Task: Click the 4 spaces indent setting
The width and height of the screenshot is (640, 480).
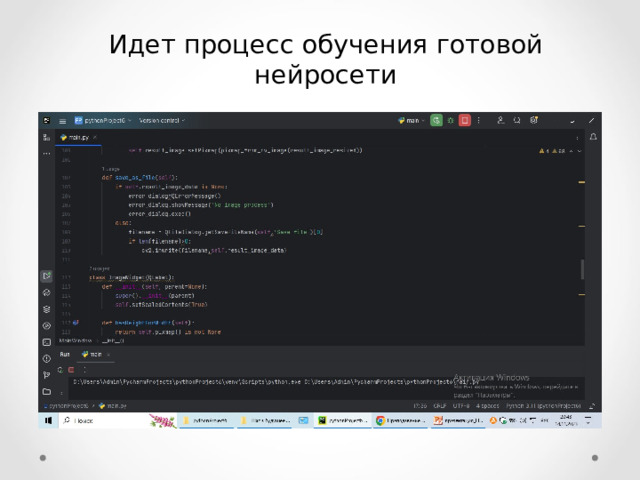Action: point(487,406)
